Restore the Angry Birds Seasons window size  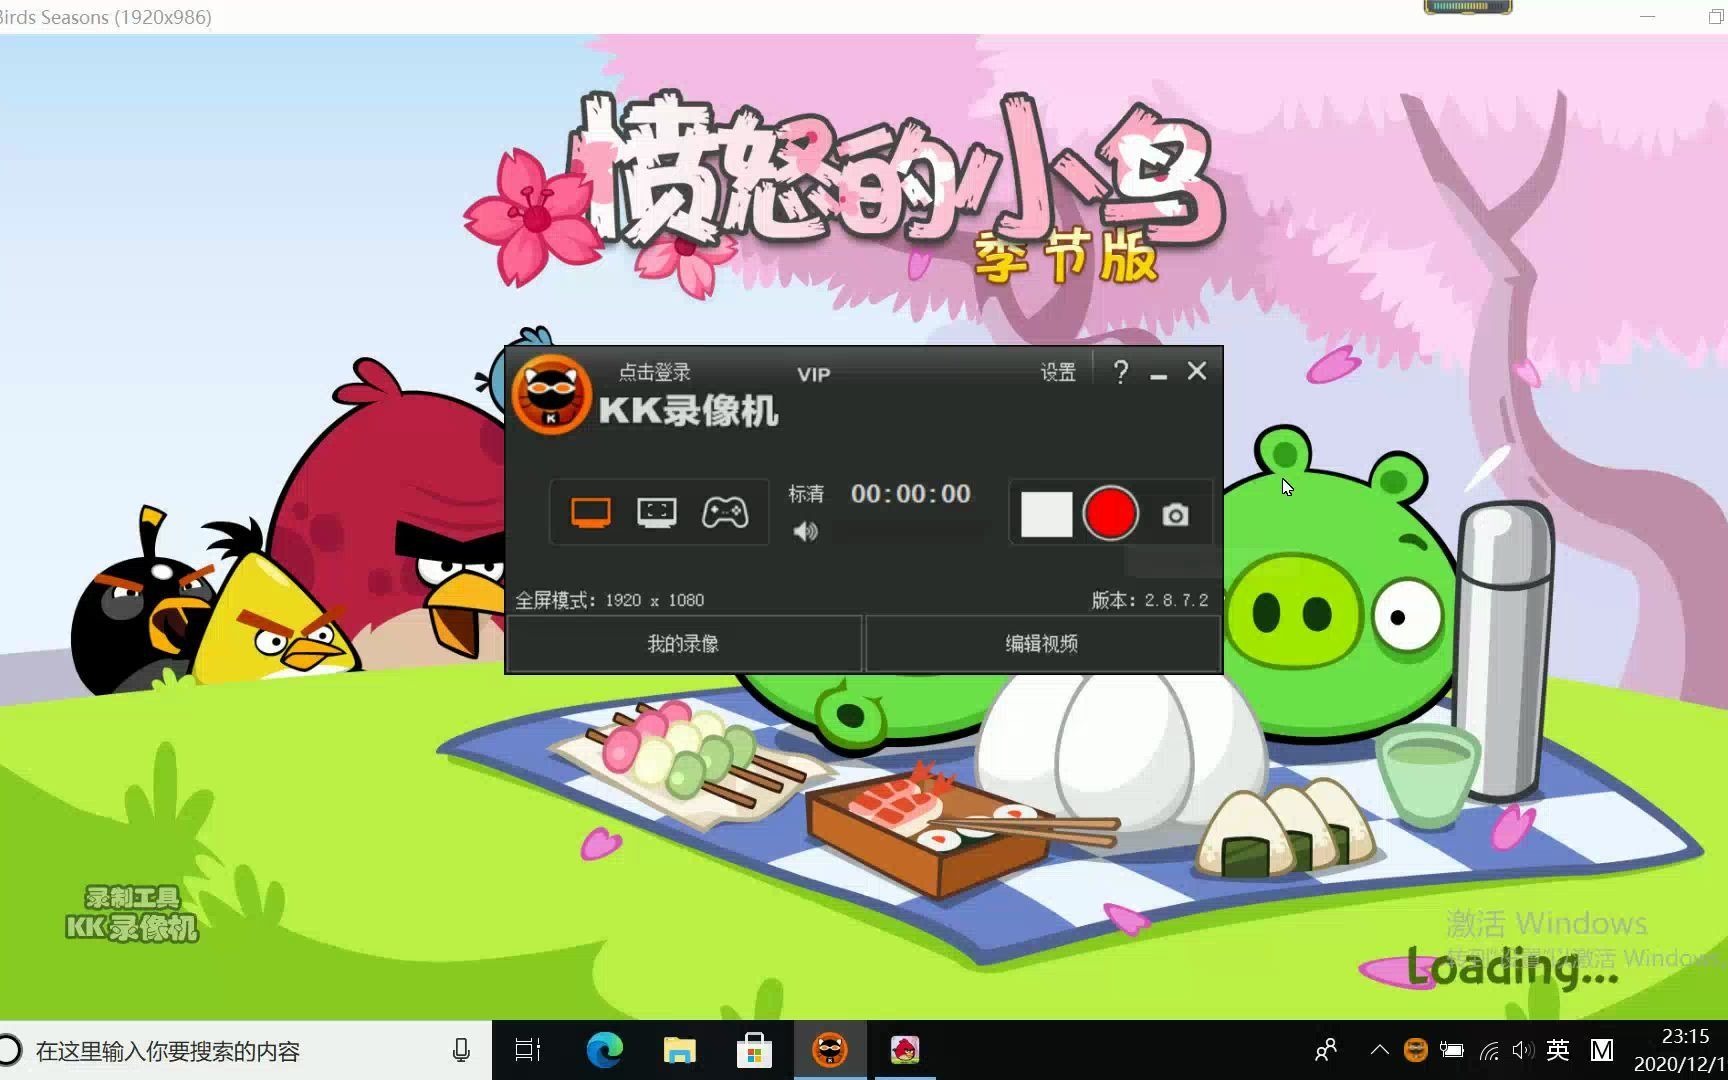tap(1714, 17)
